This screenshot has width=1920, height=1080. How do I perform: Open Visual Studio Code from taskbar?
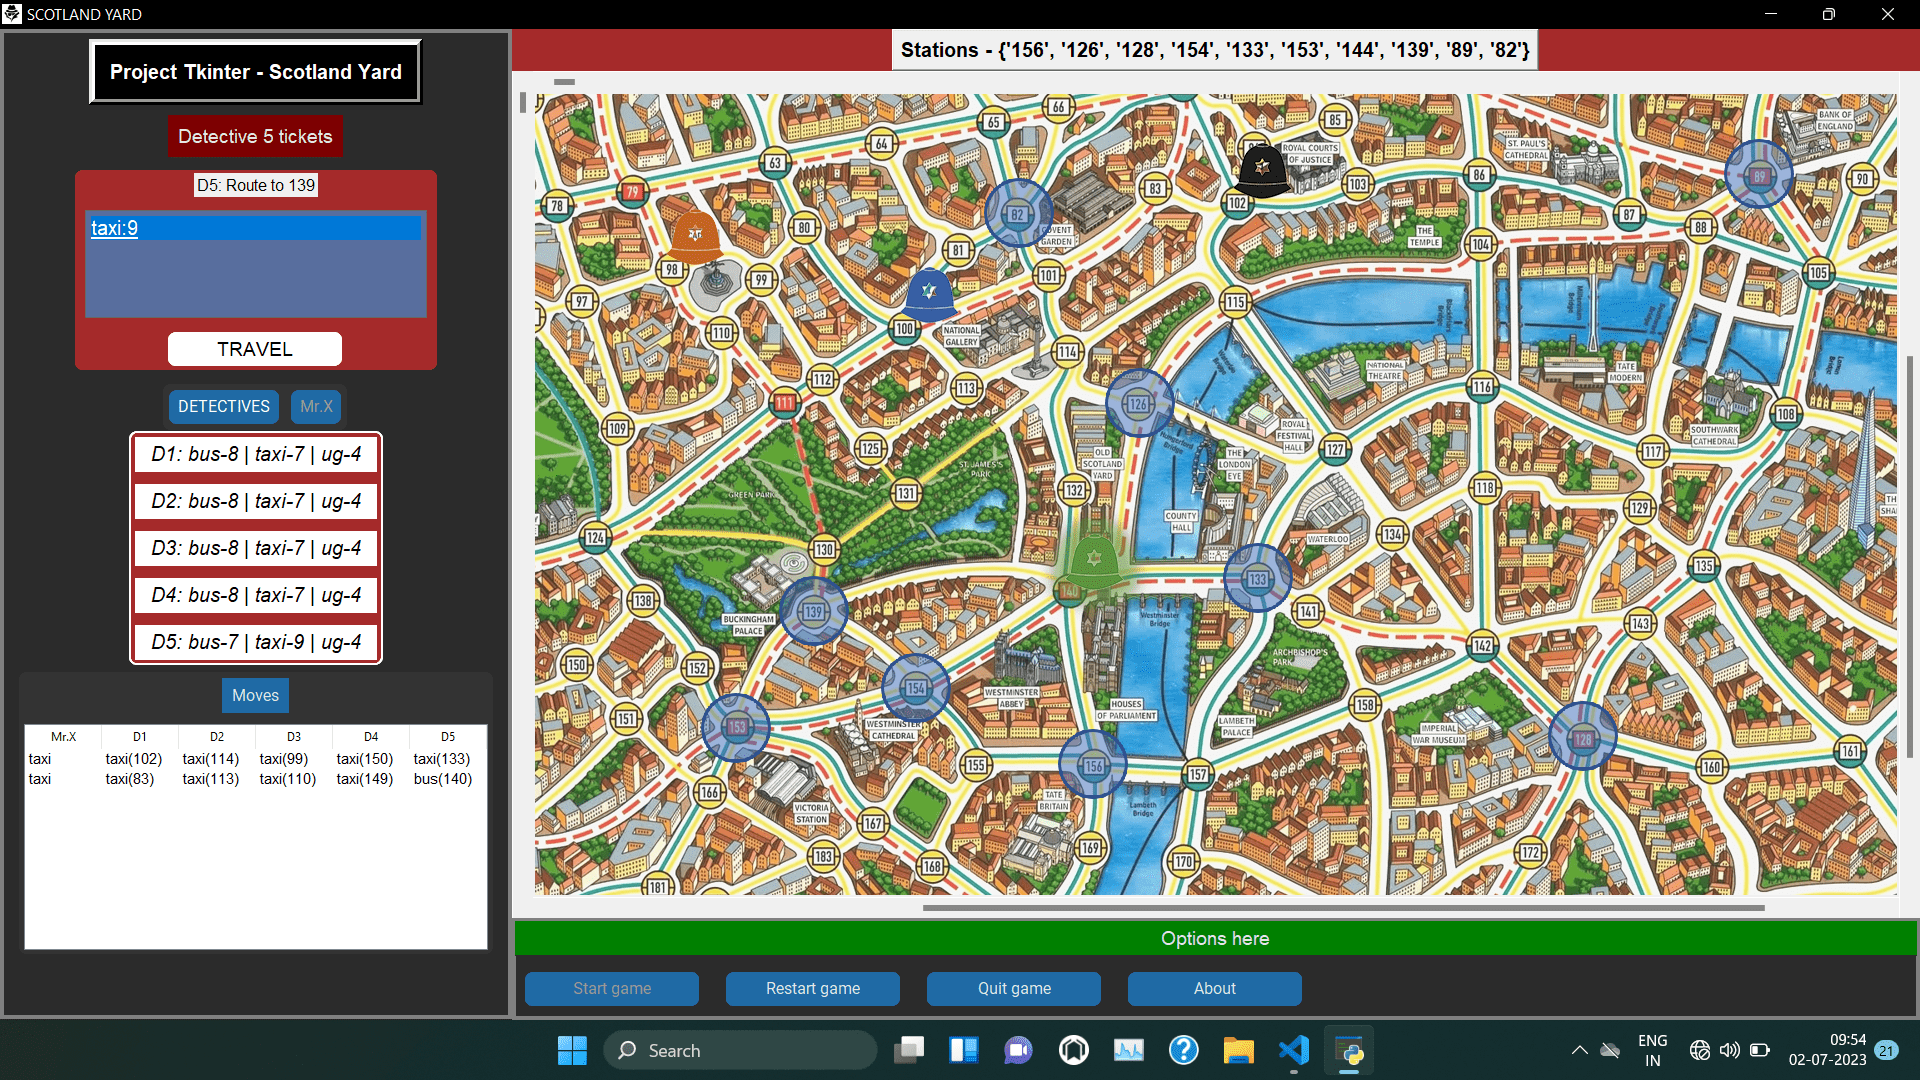tap(1293, 1050)
